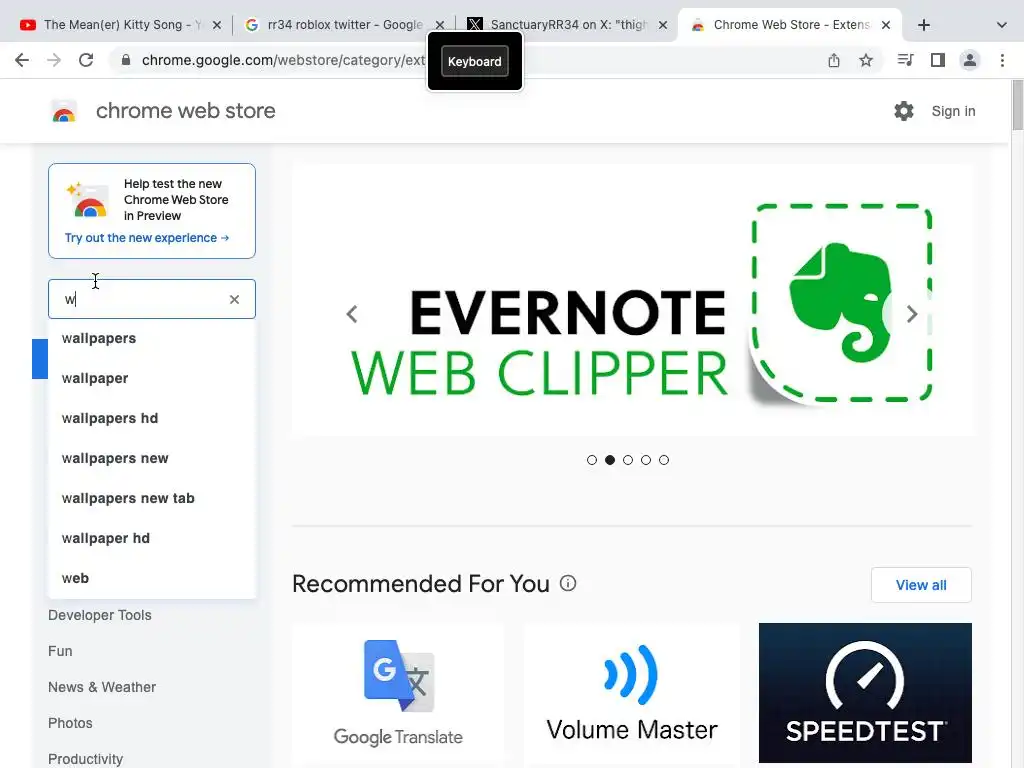The height and width of the screenshot is (768, 1024).
Task: Reload the current page
Action: [x=86, y=60]
